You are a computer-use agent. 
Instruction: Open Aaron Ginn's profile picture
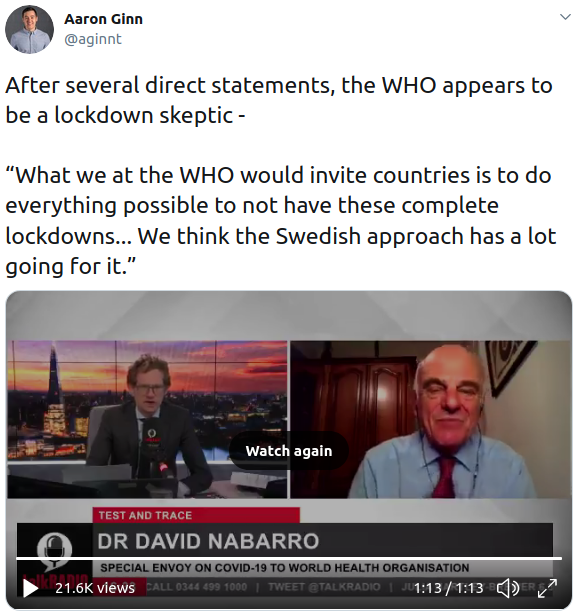tap(29, 29)
